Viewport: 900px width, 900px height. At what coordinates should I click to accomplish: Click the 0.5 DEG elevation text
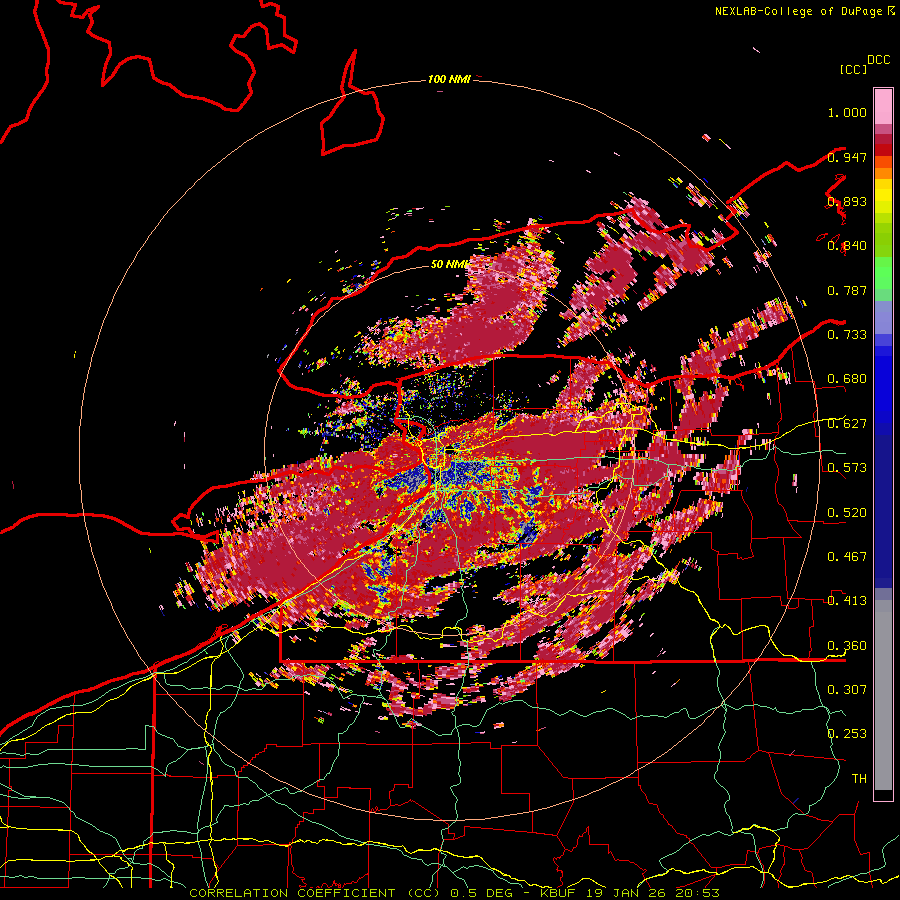point(481,893)
